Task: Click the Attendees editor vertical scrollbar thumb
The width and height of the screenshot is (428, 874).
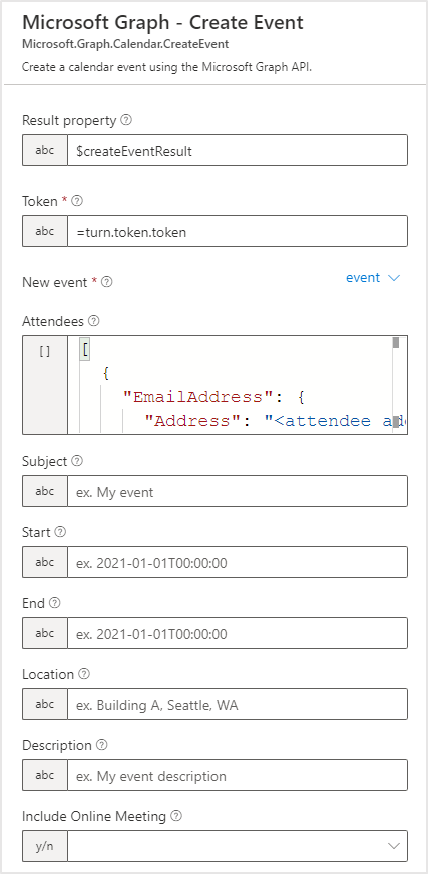Action: (396, 342)
